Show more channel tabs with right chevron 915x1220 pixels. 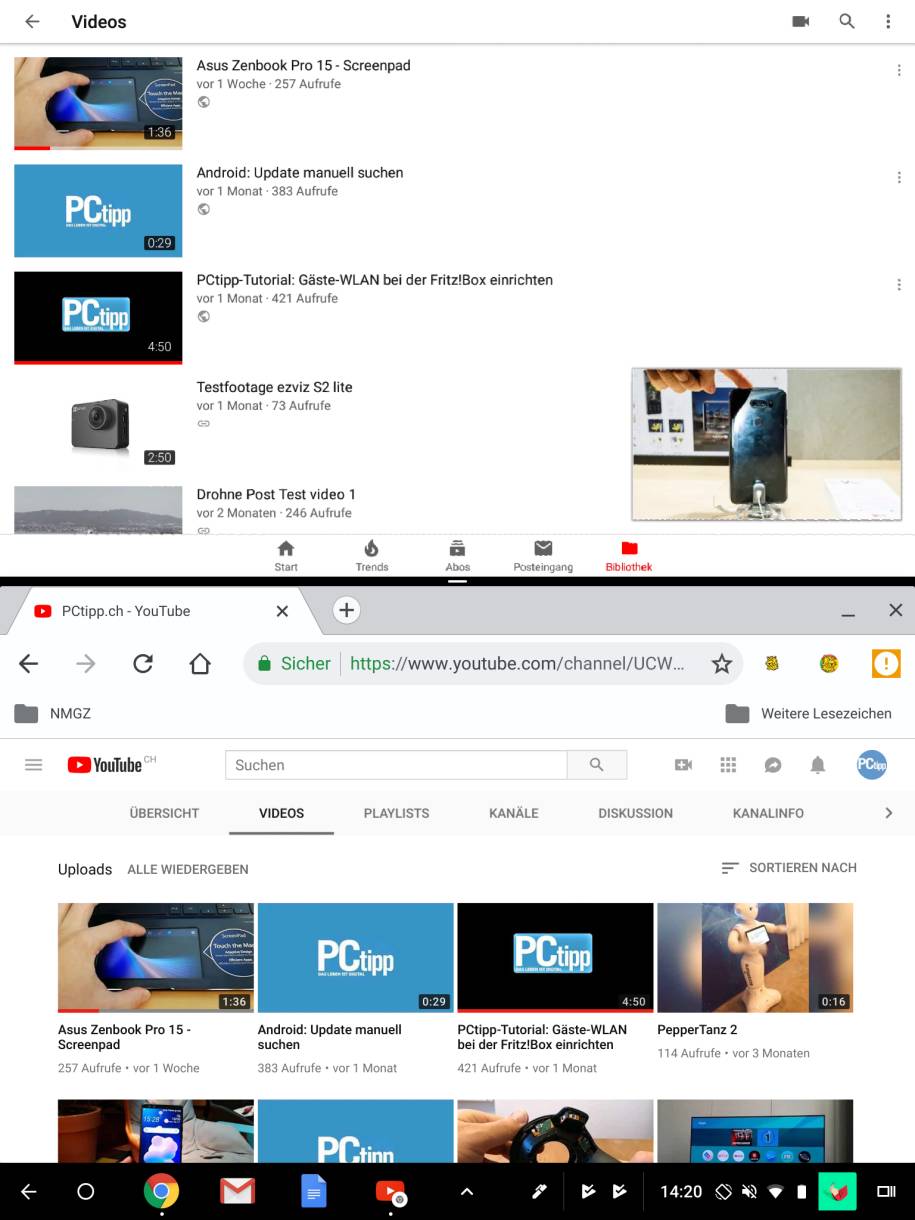pyautogui.click(x=888, y=813)
